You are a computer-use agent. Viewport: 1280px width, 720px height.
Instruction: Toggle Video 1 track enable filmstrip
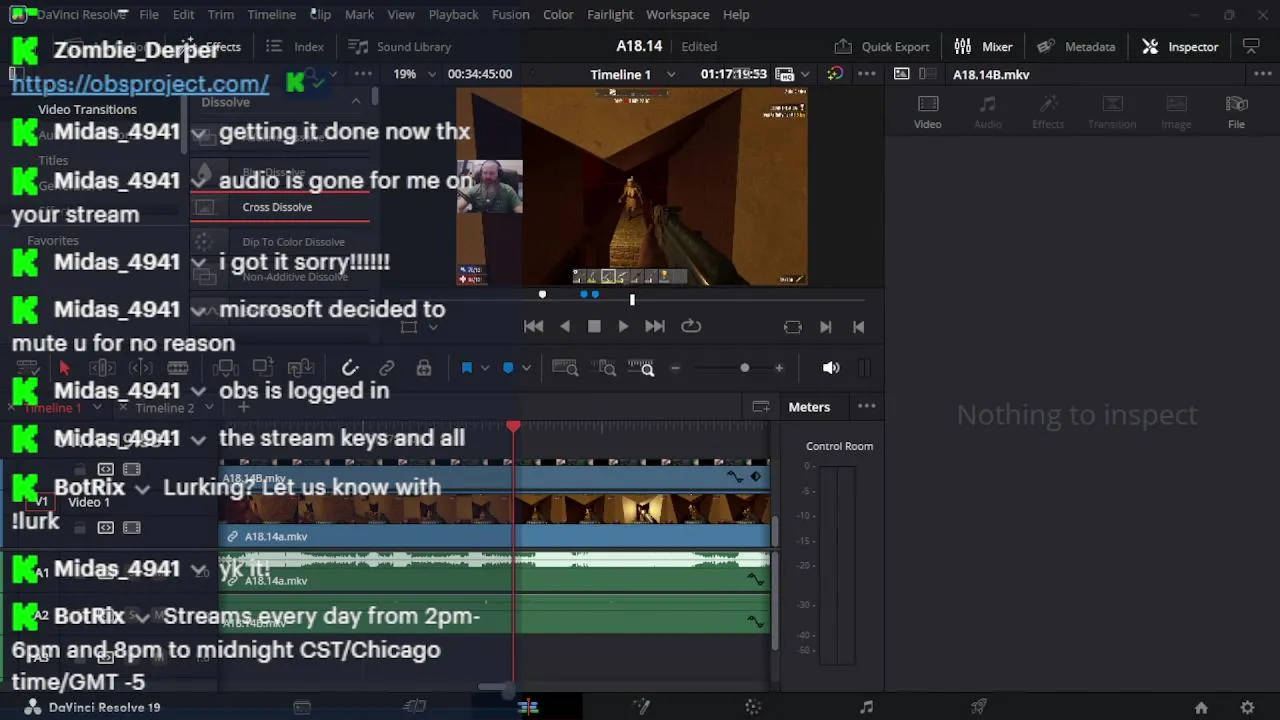point(131,527)
